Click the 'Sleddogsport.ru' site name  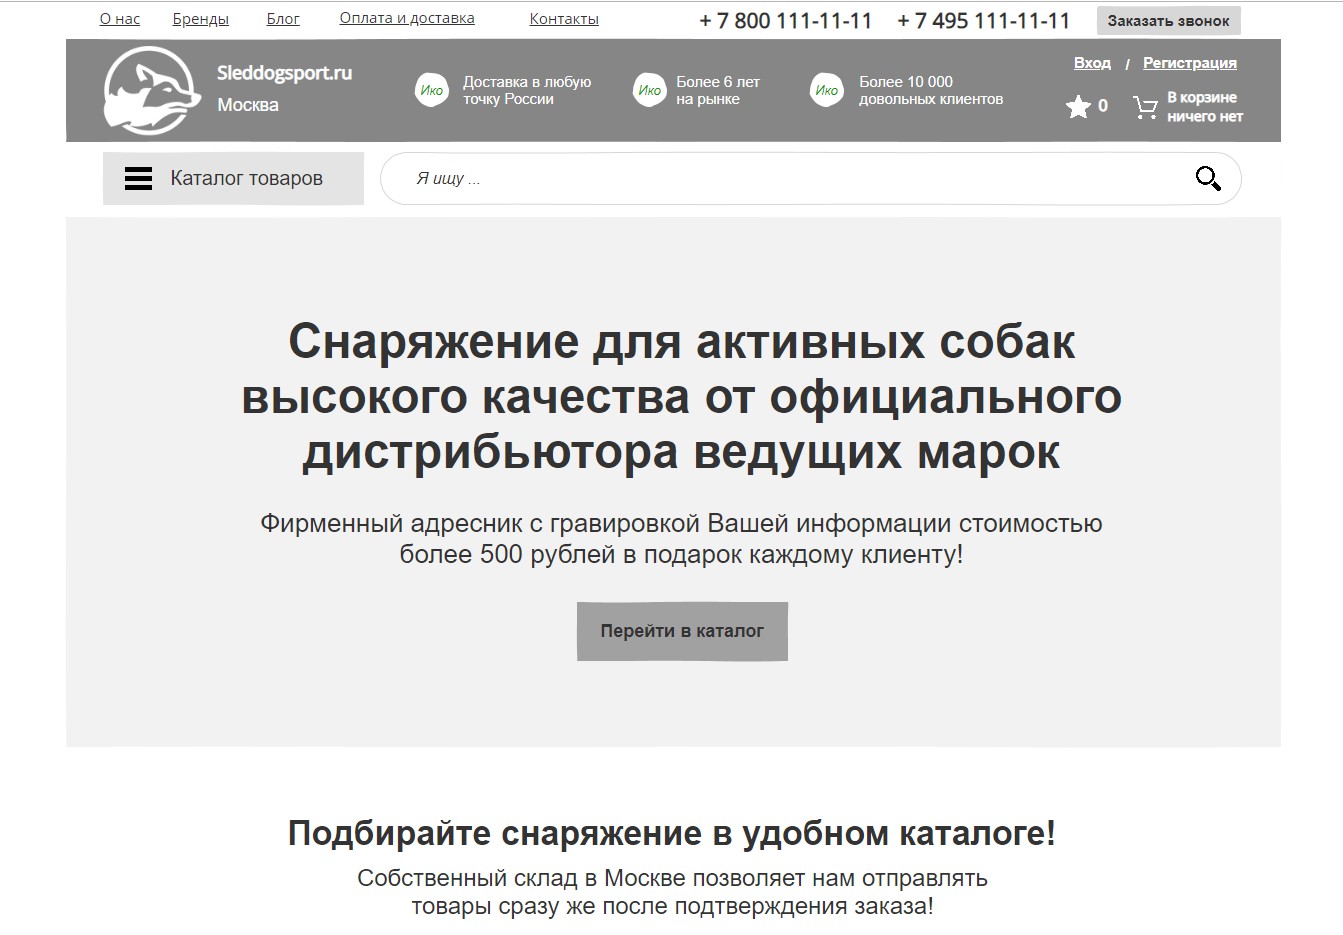click(285, 73)
